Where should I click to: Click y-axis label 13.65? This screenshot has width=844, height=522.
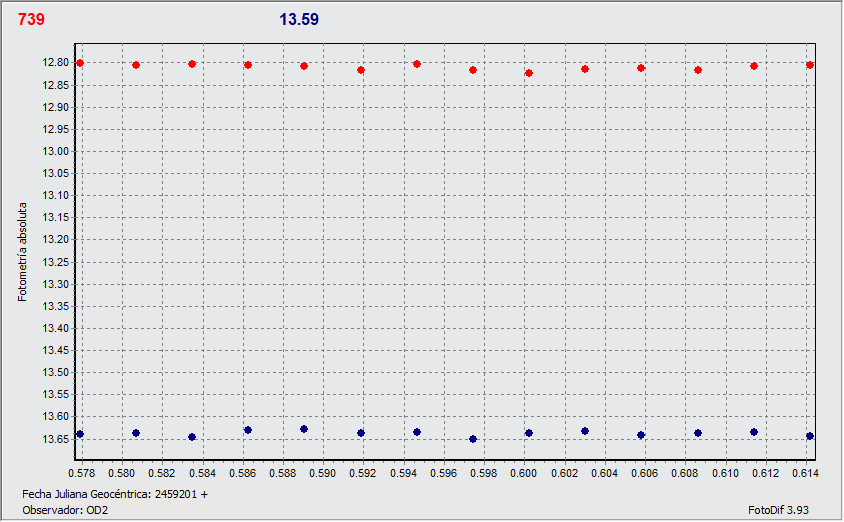pos(56,439)
